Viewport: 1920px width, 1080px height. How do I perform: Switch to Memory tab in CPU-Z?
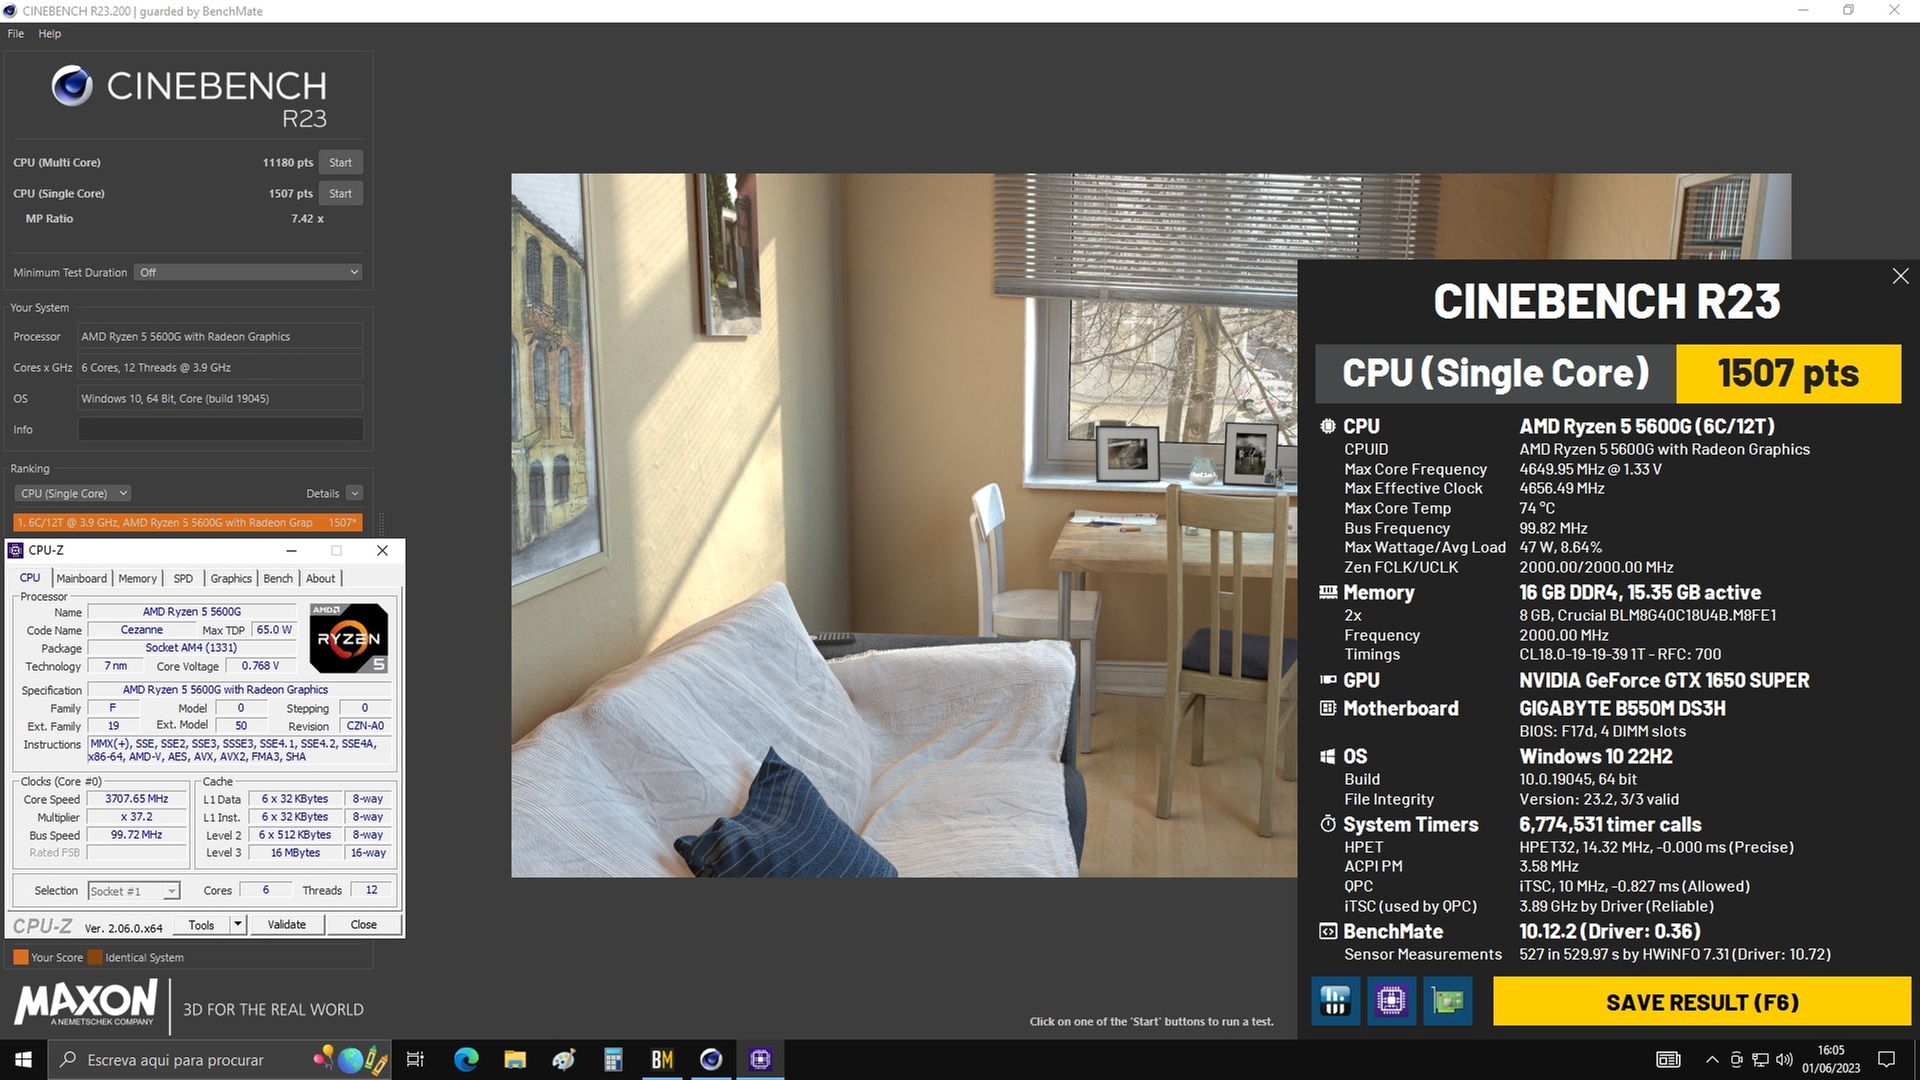click(137, 578)
